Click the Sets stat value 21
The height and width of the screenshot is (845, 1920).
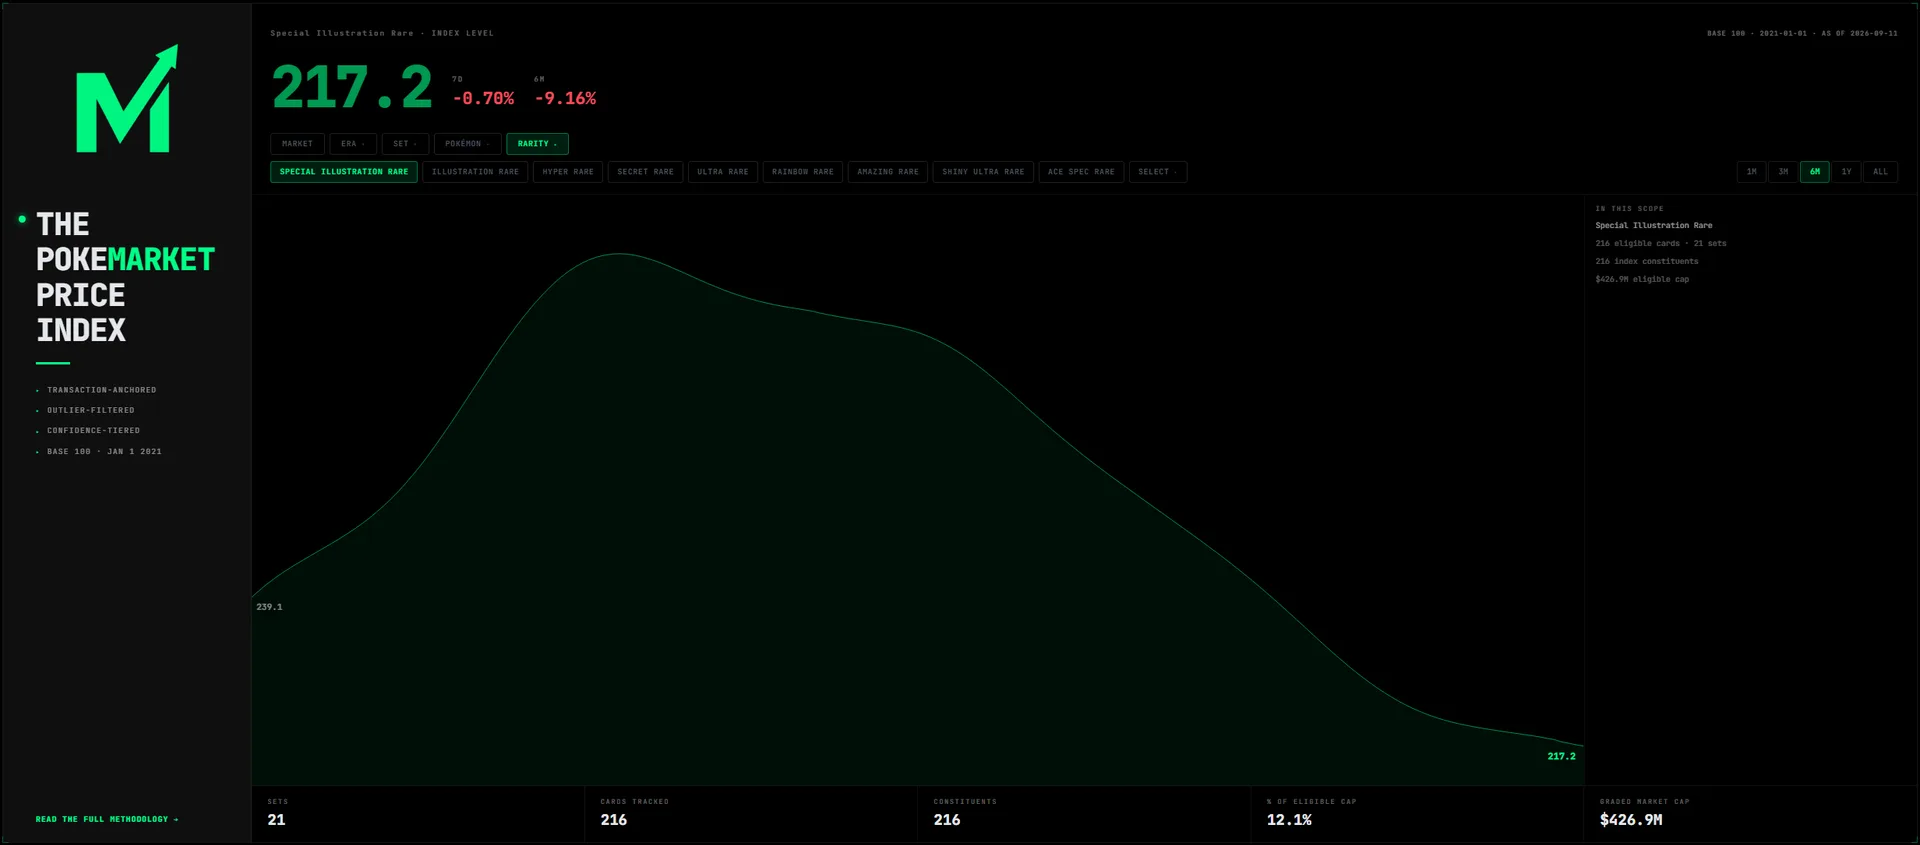tap(277, 820)
